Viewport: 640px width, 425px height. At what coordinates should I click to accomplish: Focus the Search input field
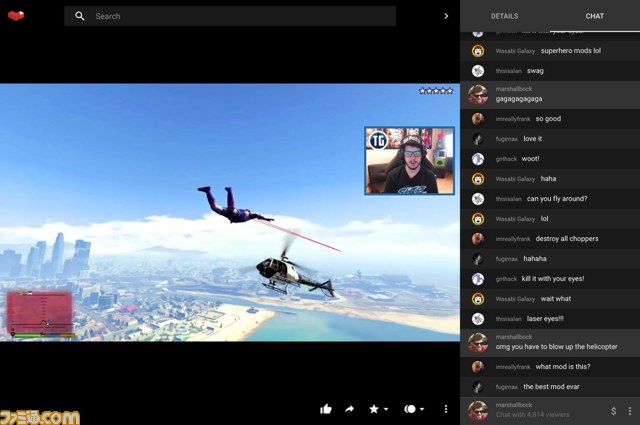click(x=230, y=16)
